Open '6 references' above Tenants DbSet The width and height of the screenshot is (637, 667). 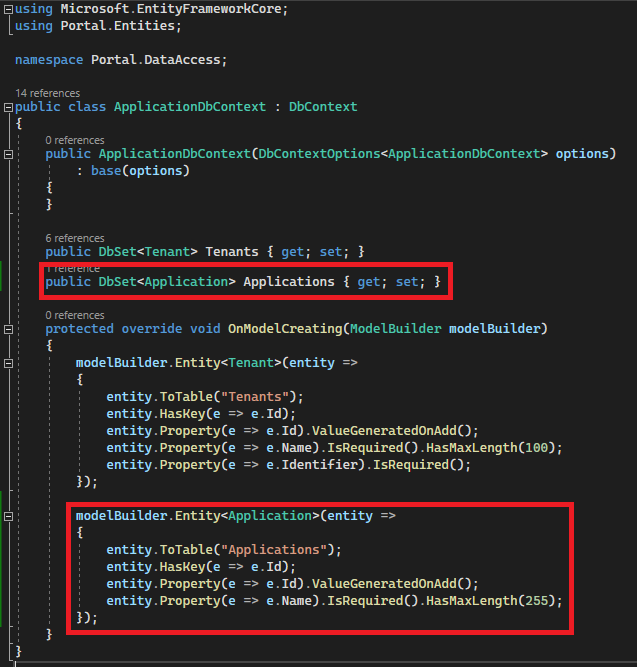(x=74, y=238)
